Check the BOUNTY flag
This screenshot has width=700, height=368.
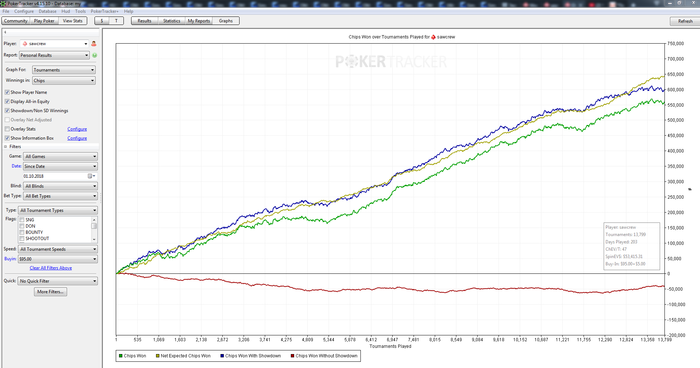click(21, 232)
